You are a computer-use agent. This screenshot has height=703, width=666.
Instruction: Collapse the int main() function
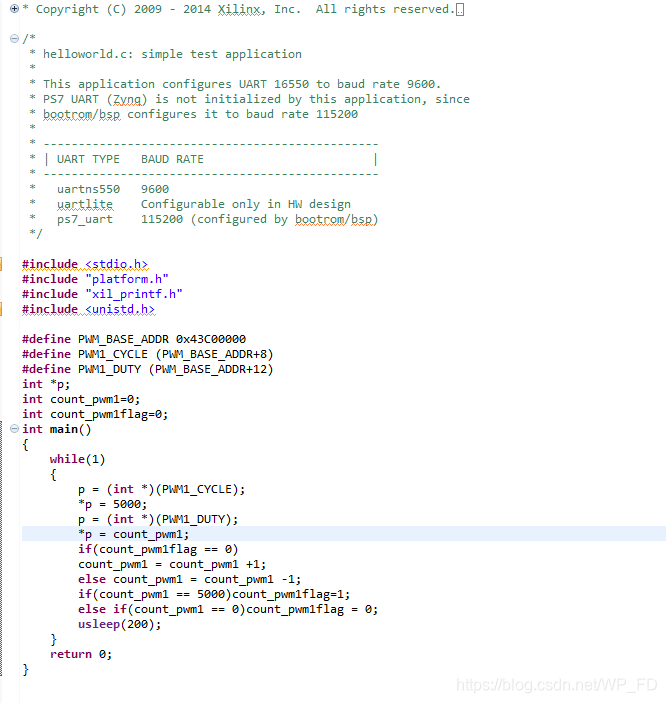click(14, 429)
